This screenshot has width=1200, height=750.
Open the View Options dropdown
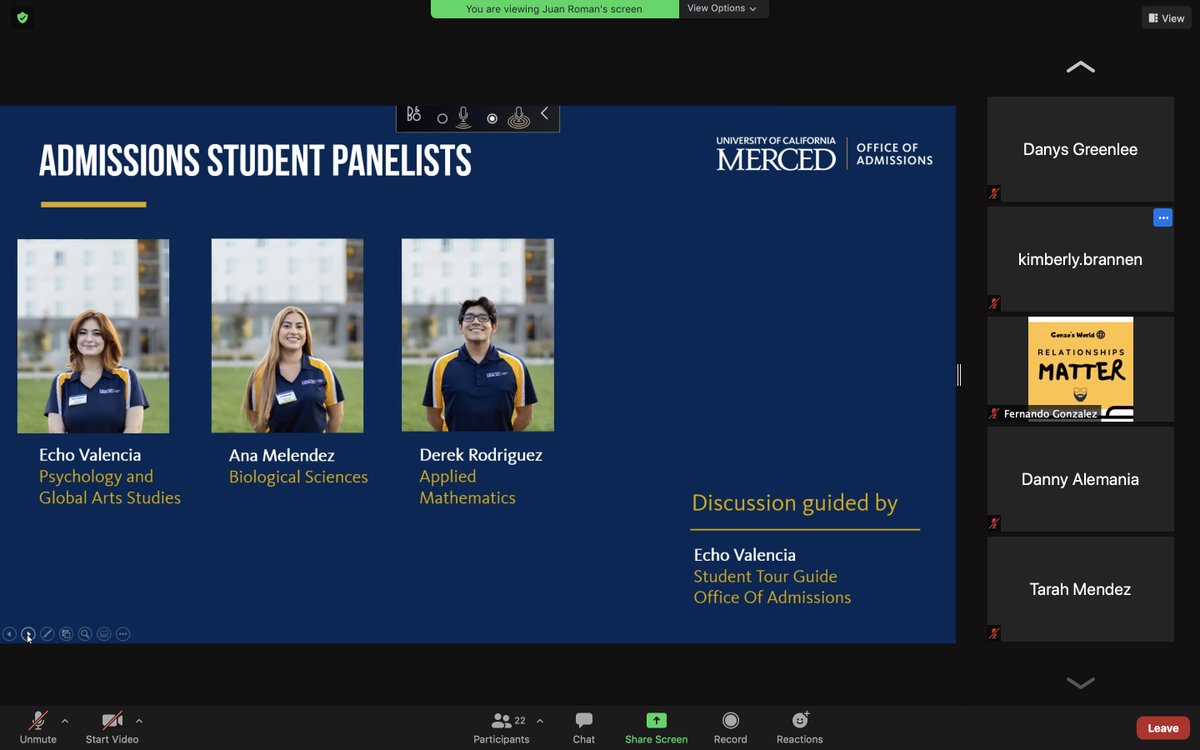[x=723, y=8]
